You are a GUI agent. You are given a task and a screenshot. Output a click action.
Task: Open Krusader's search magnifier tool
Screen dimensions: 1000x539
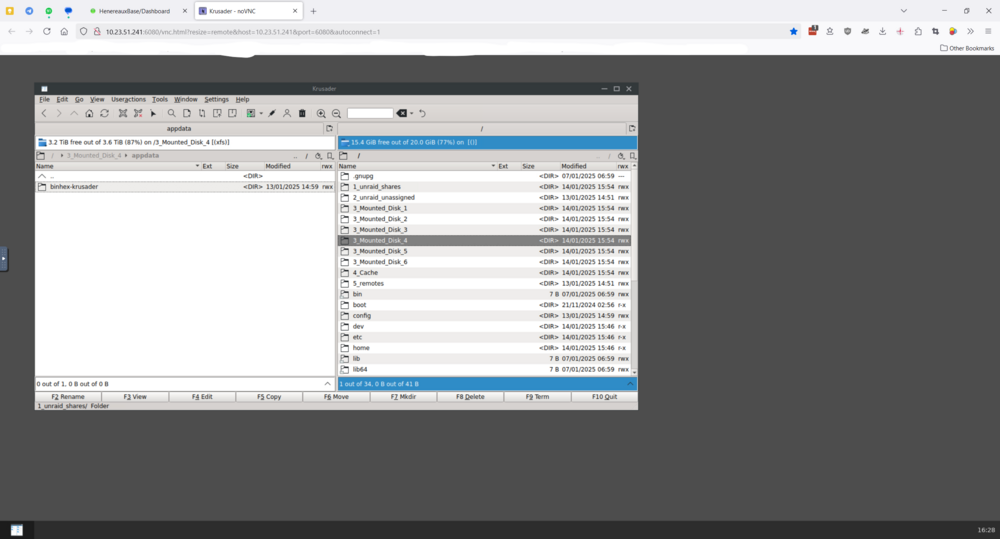(172, 114)
